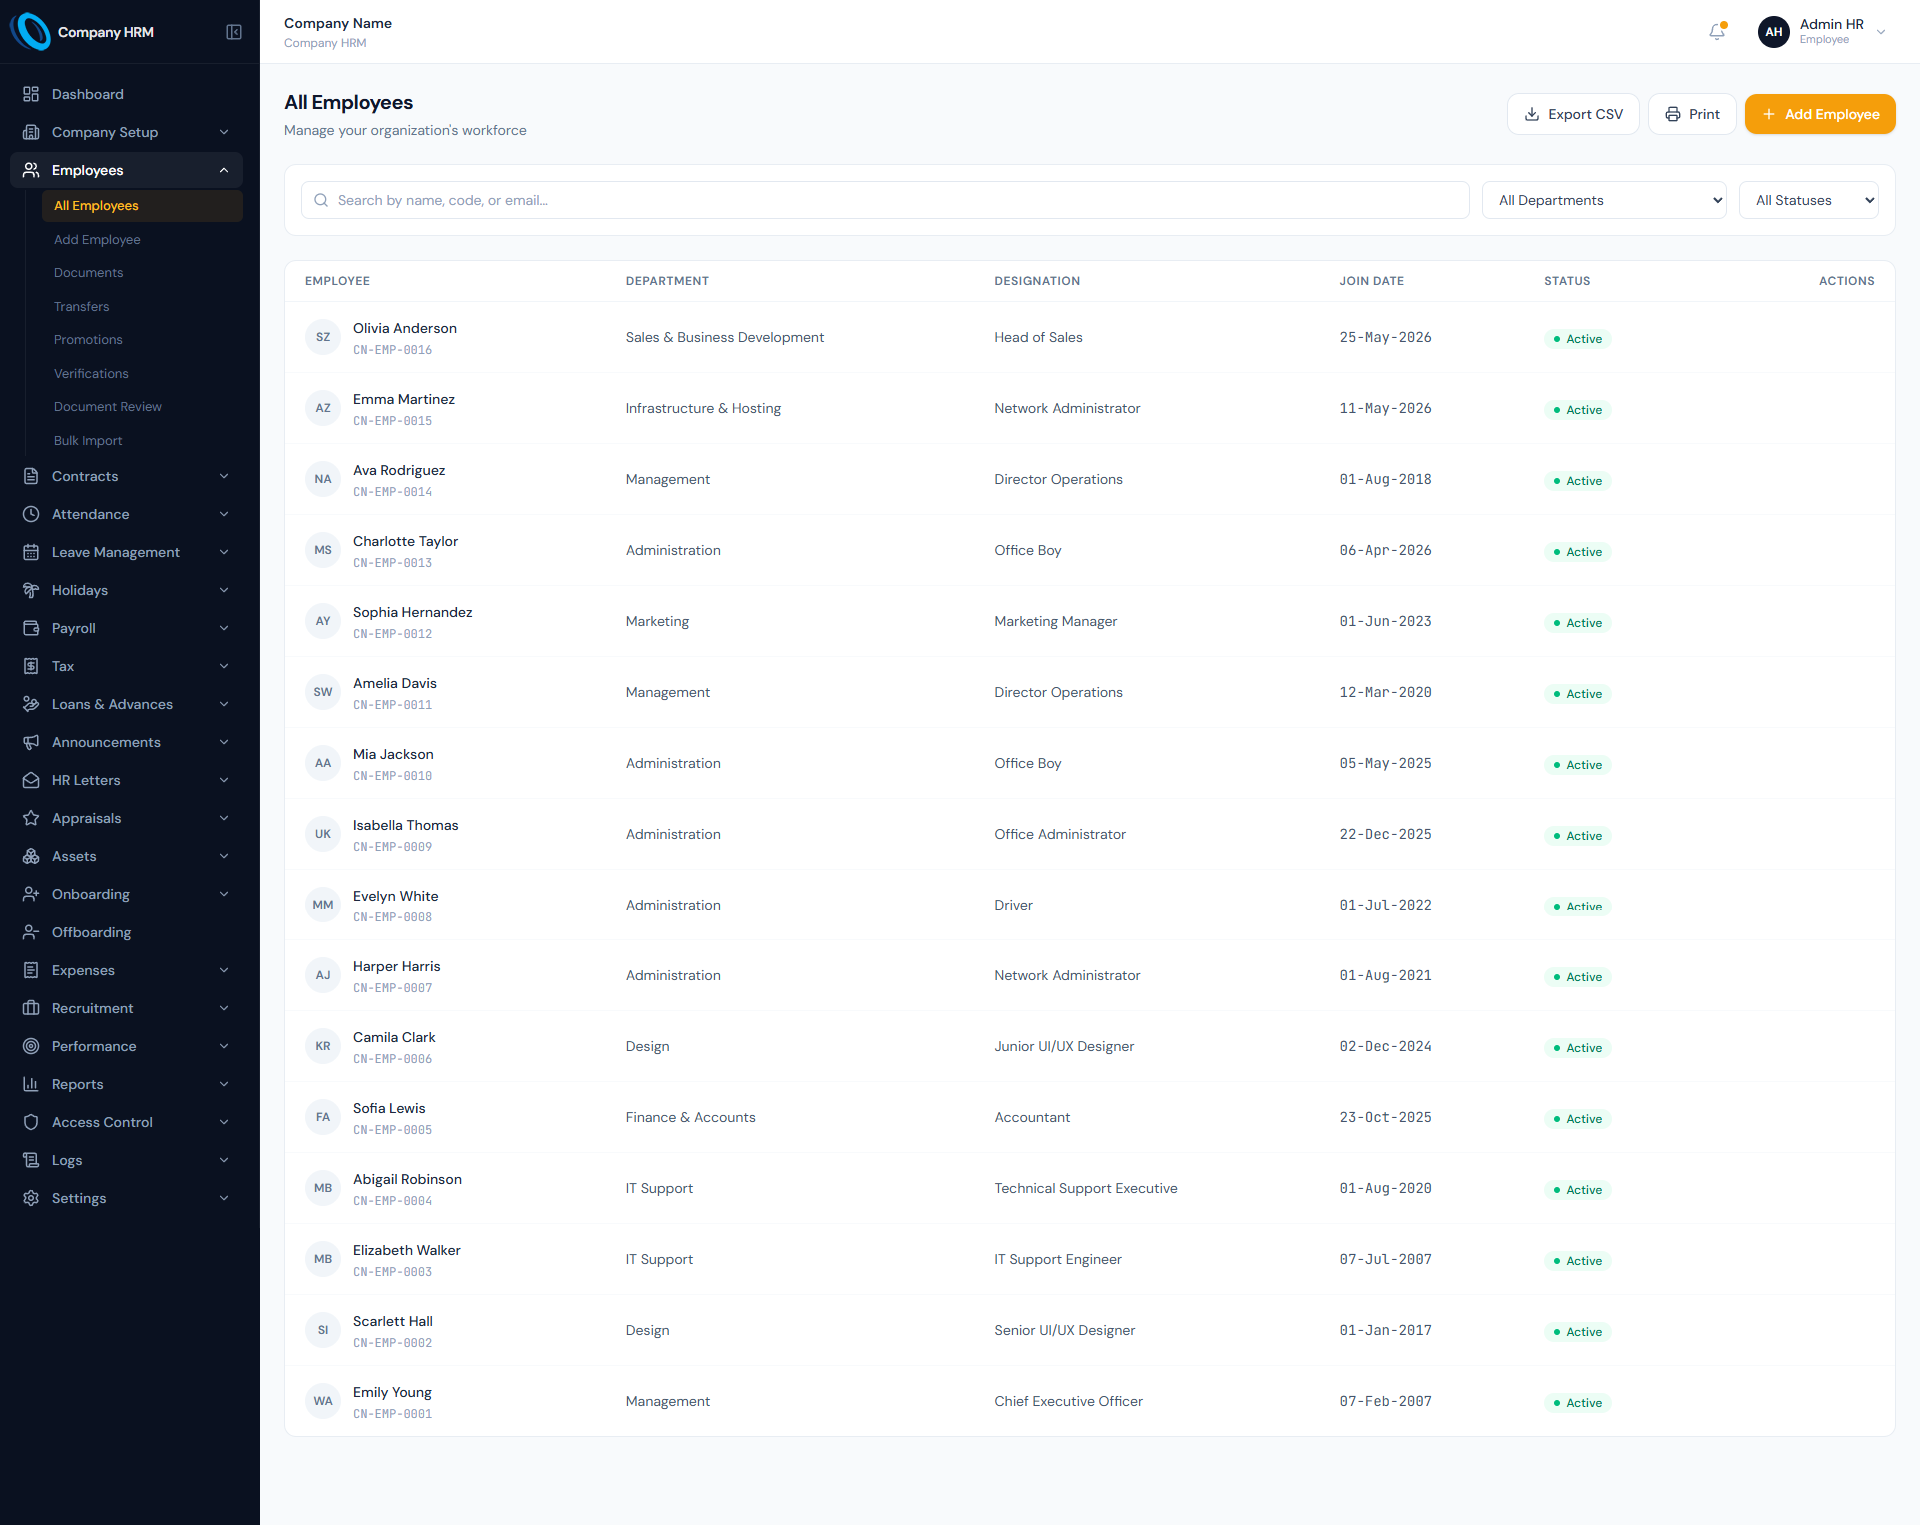This screenshot has height=1525, width=1920.
Task: Click the Chief Executive Officer designation
Action: [x=1068, y=1401]
